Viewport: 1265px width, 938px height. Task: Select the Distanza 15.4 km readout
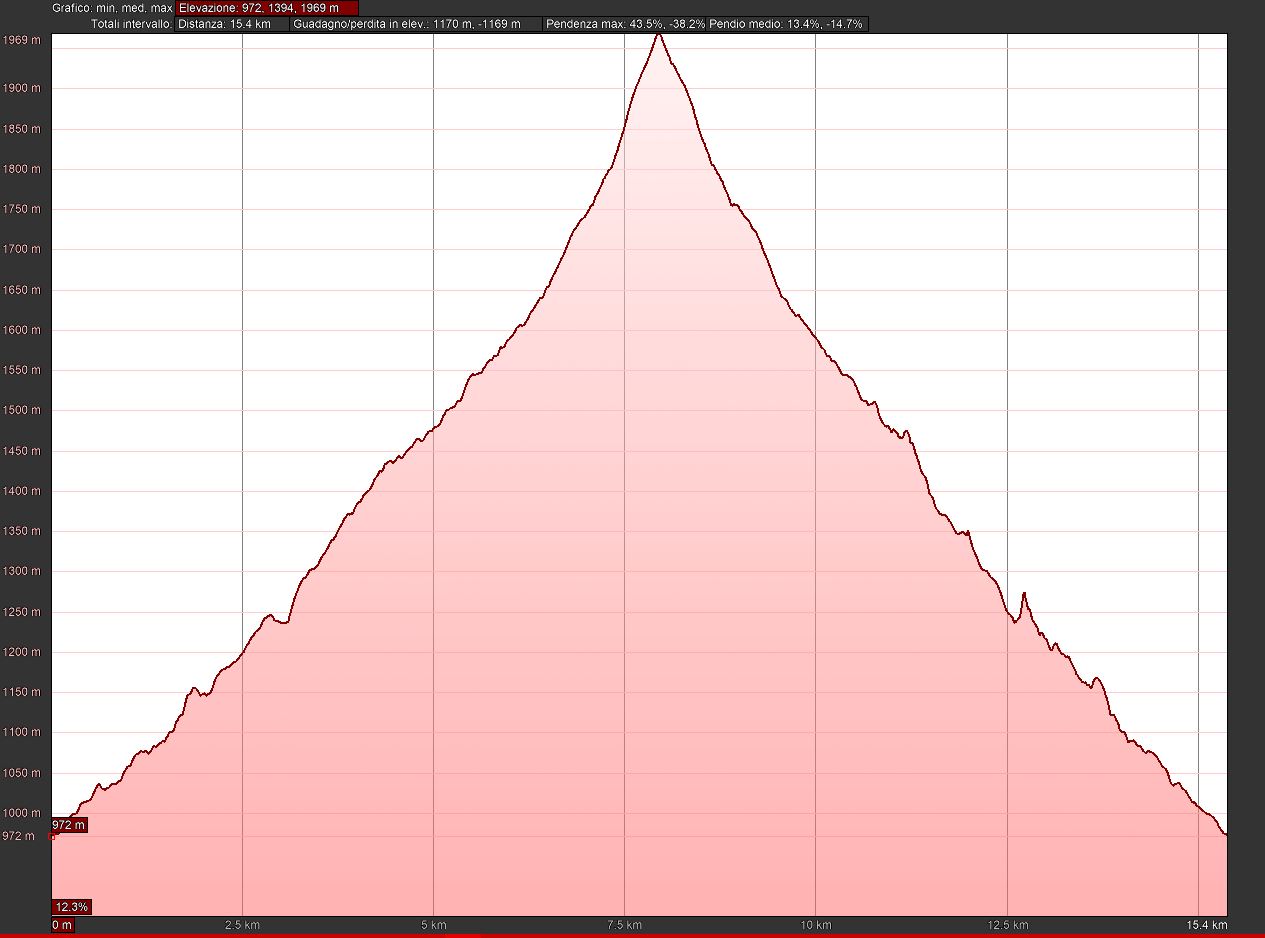232,24
